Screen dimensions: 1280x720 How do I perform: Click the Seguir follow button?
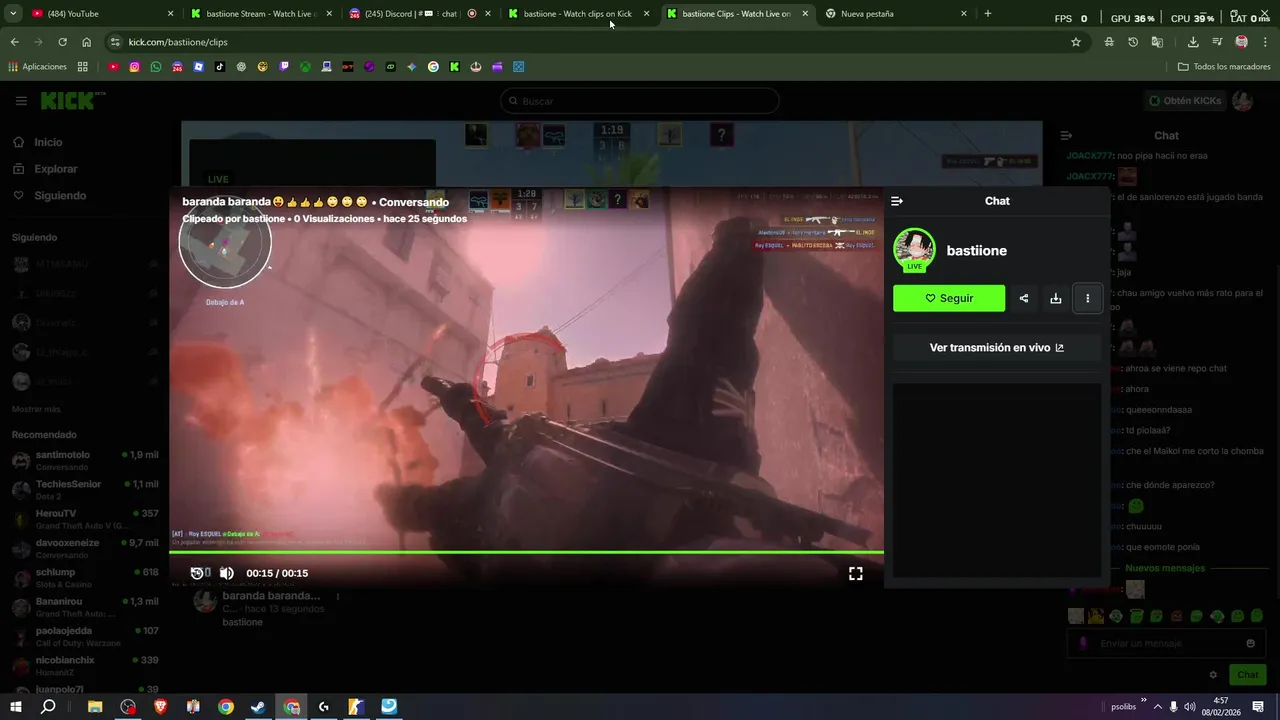tap(949, 298)
